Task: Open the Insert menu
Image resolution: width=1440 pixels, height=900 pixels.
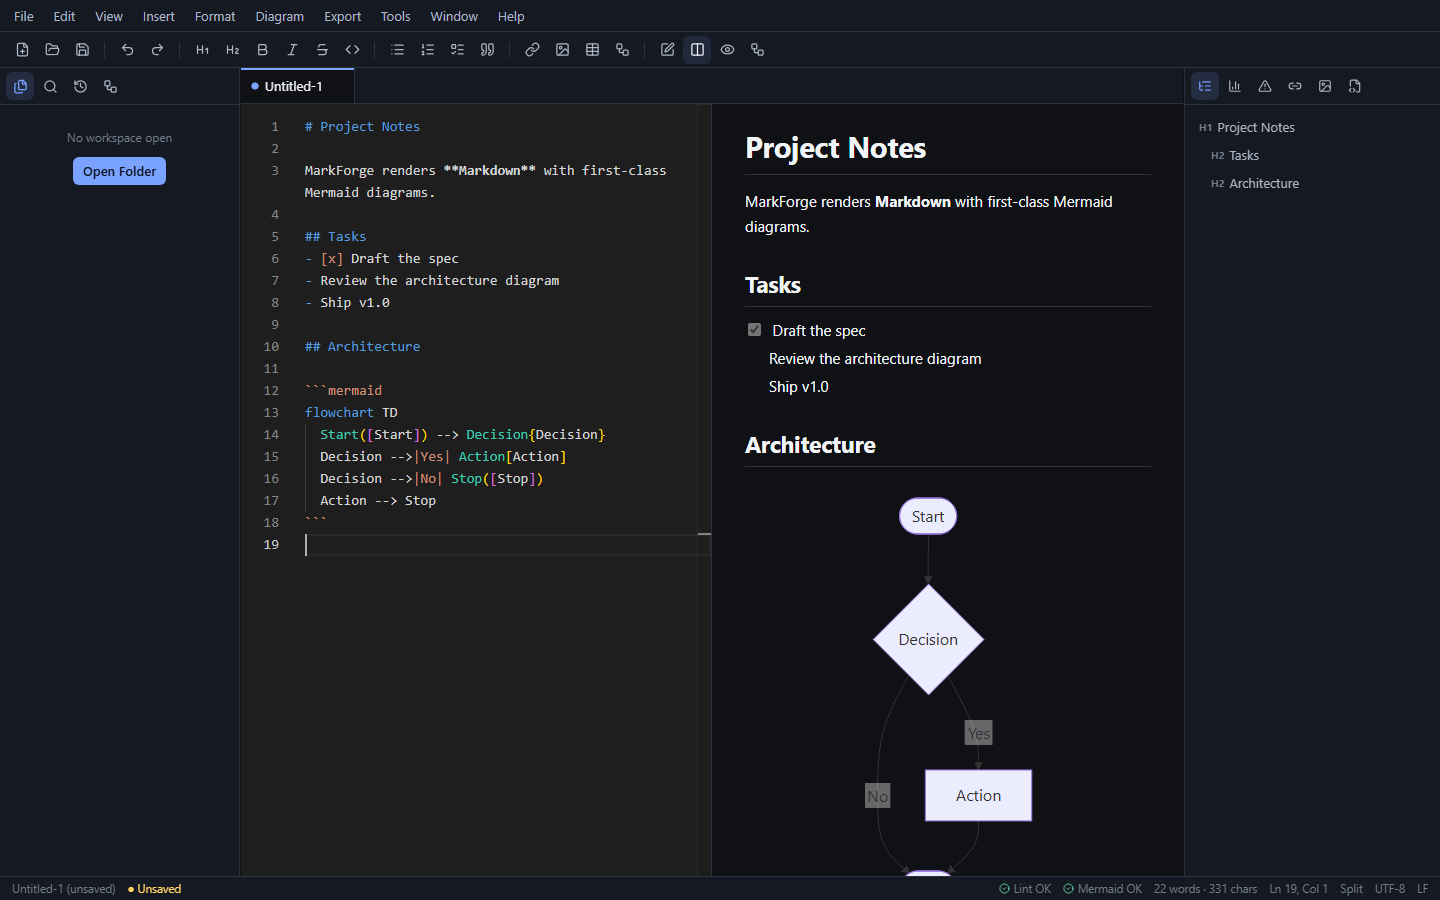Action: [159, 17]
